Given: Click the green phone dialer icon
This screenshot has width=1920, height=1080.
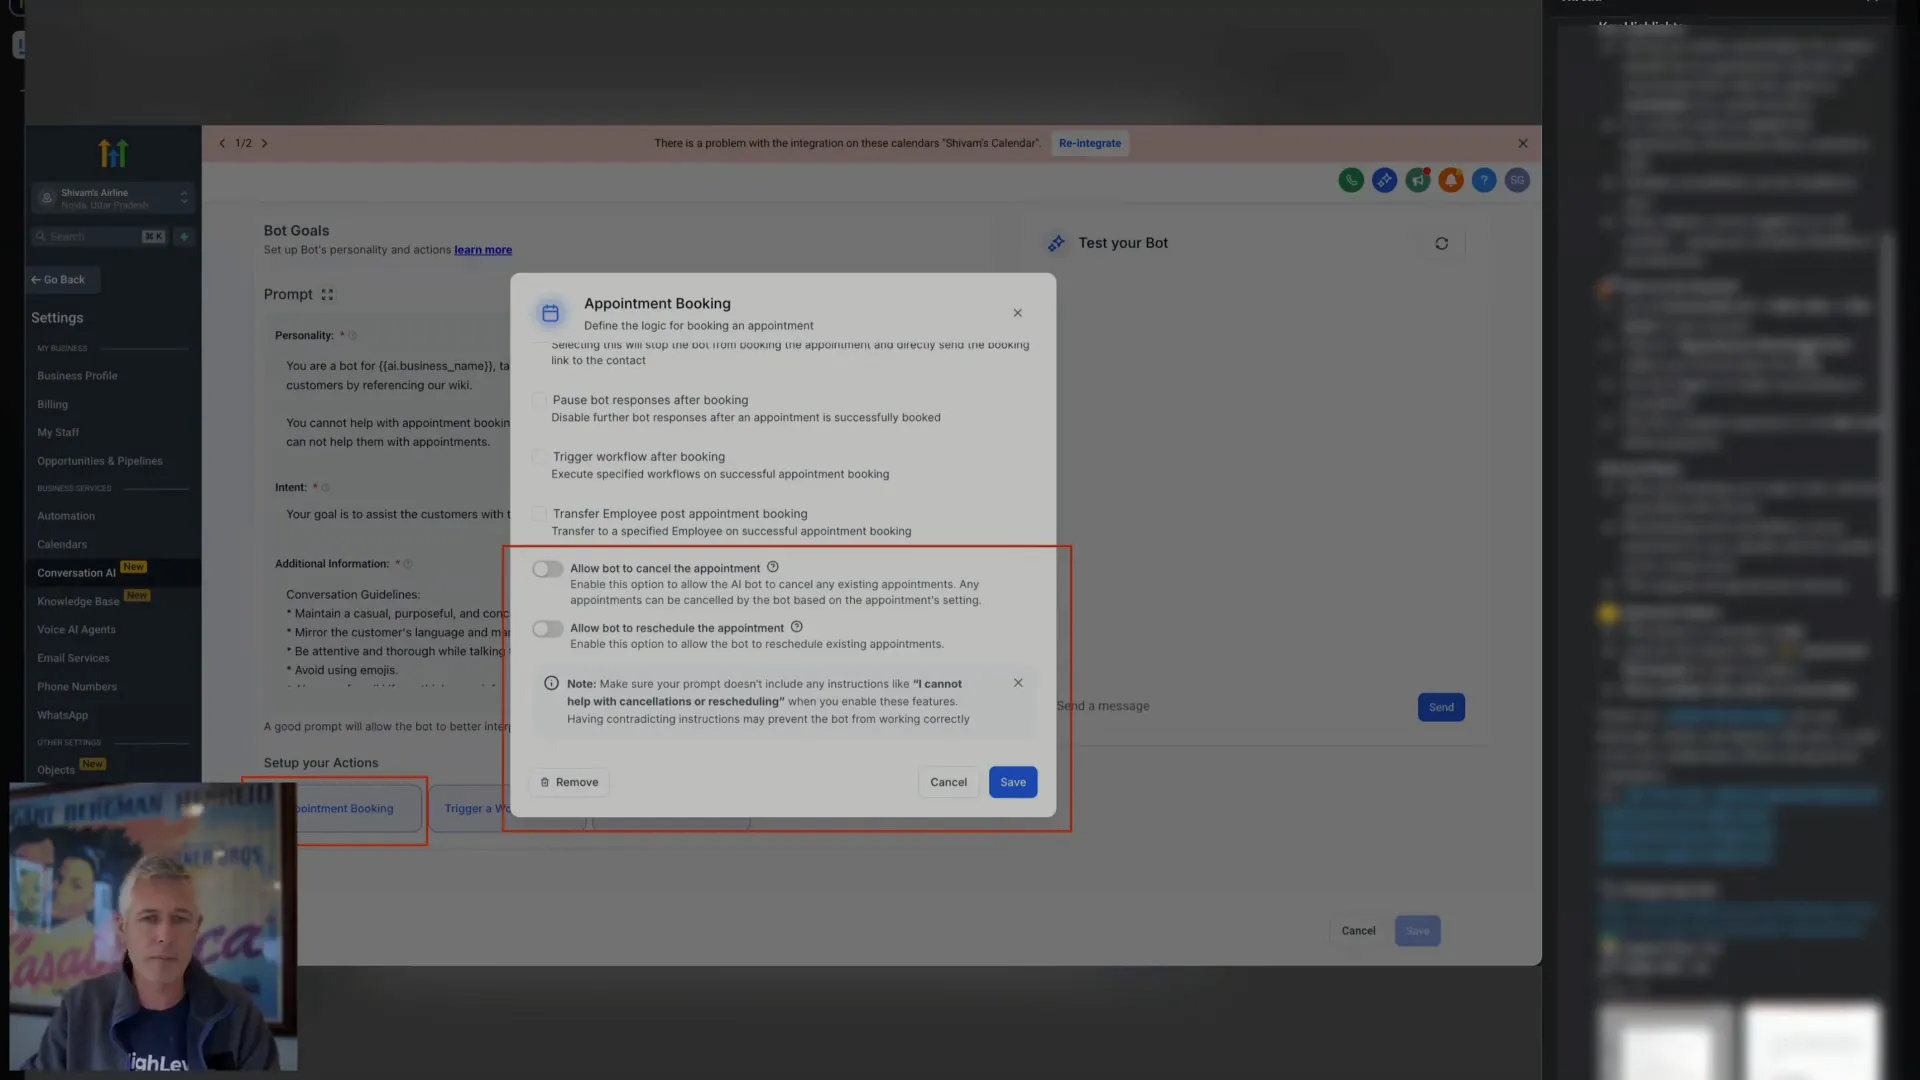Looking at the screenshot, I should [1351, 180].
